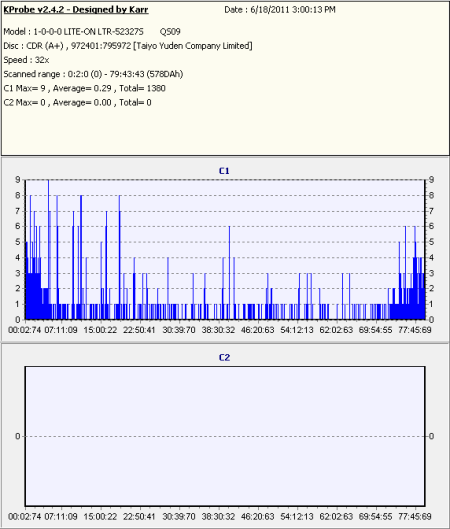
Task: Click the KProbe v2.4.2 title heading
Action: (76, 10)
